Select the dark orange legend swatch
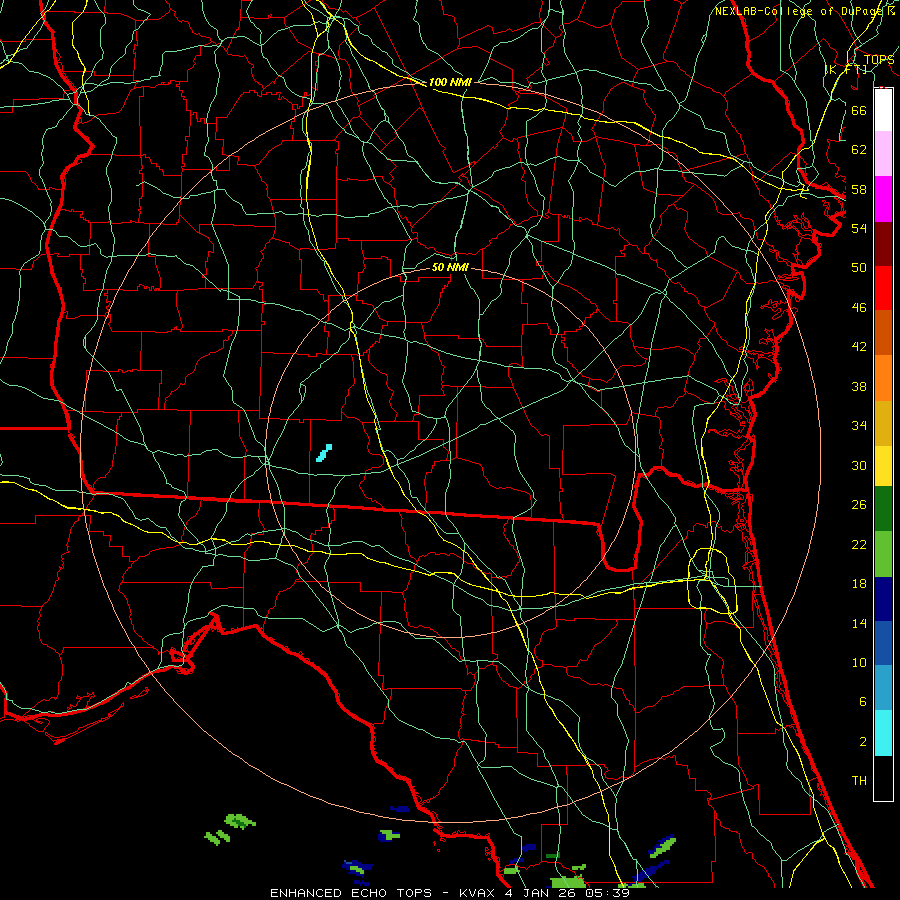The height and width of the screenshot is (900, 900). [x=883, y=333]
